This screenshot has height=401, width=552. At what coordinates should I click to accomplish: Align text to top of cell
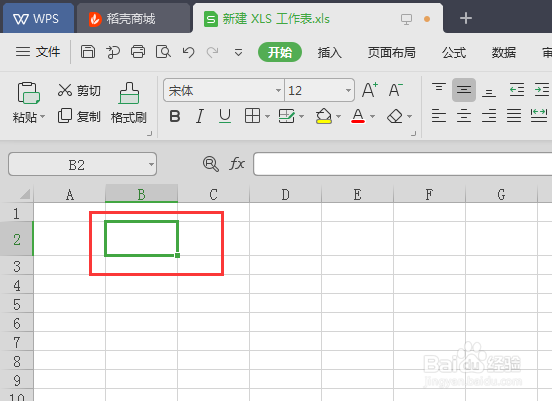coord(439,87)
